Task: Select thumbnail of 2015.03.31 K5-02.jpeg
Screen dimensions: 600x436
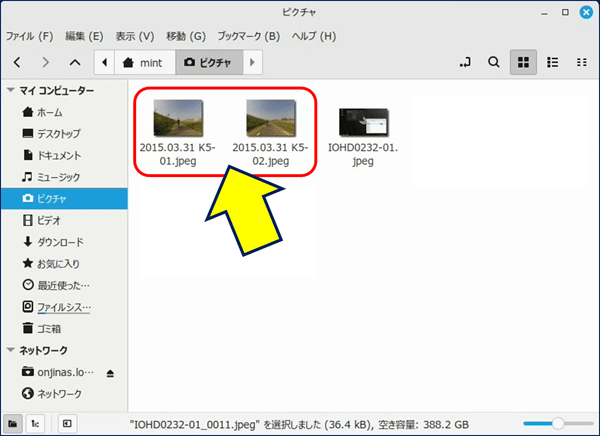Action: [x=271, y=118]
